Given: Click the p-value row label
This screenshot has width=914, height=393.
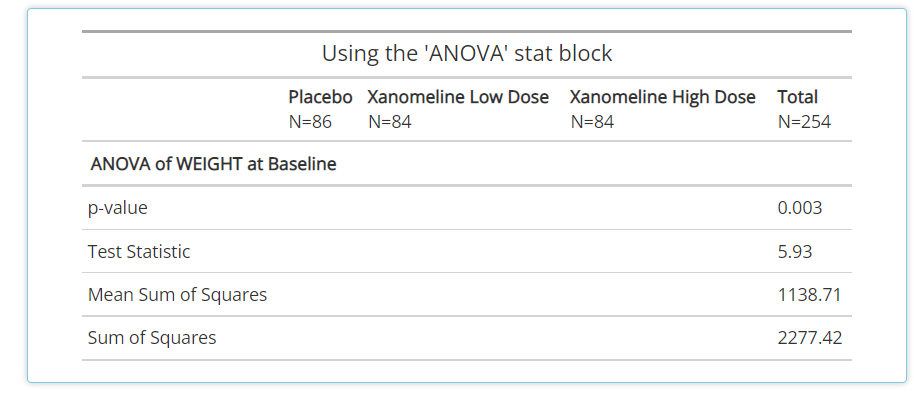Looking at the screenshot, I should tap(118, 208).
